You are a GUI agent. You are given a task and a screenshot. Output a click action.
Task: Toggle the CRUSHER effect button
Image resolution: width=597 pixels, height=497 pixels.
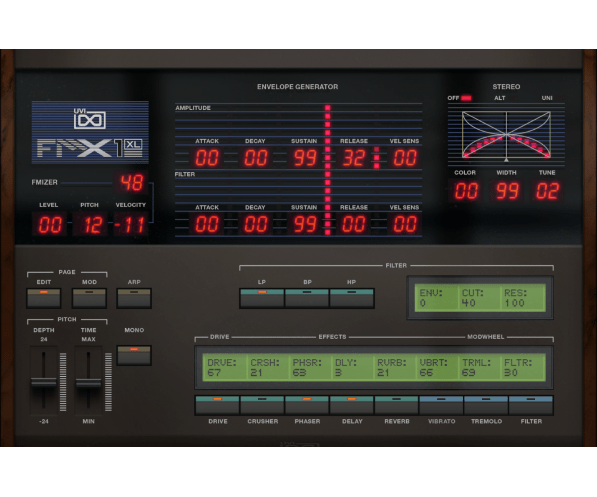(x=262, y=405)
